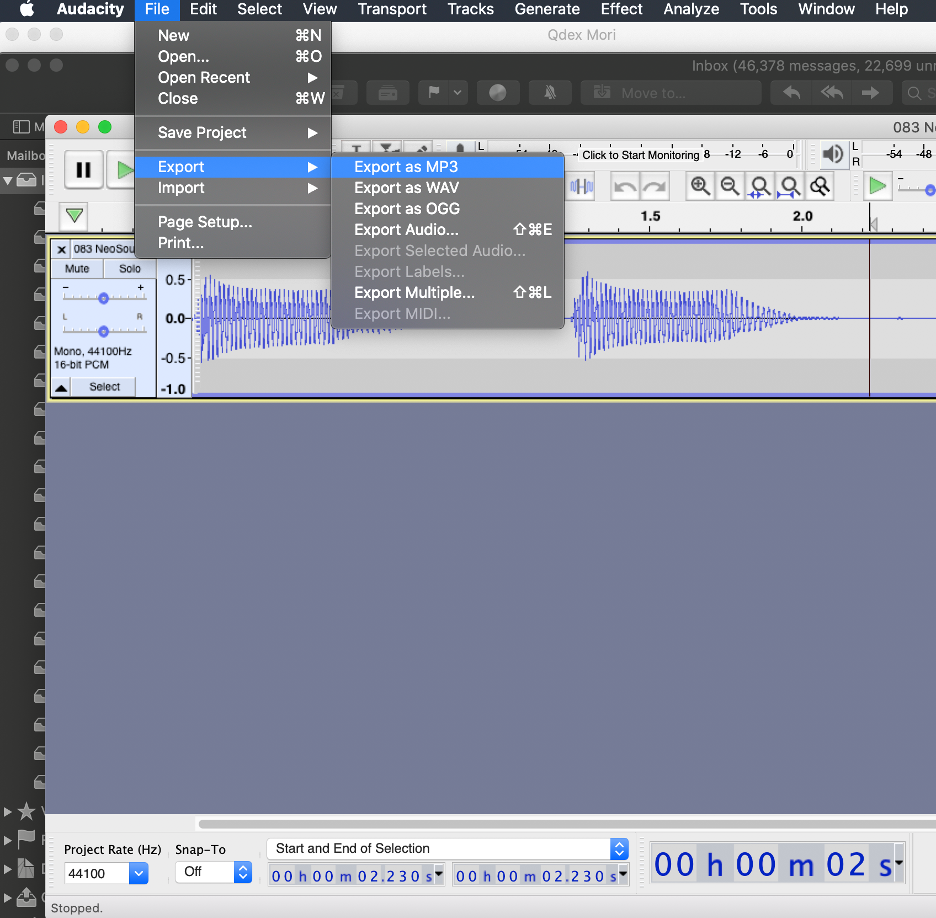Click Click to Start Monitoring meter
Screen dimensions: 936x918
pyautogui.click(x=640, y=155)
